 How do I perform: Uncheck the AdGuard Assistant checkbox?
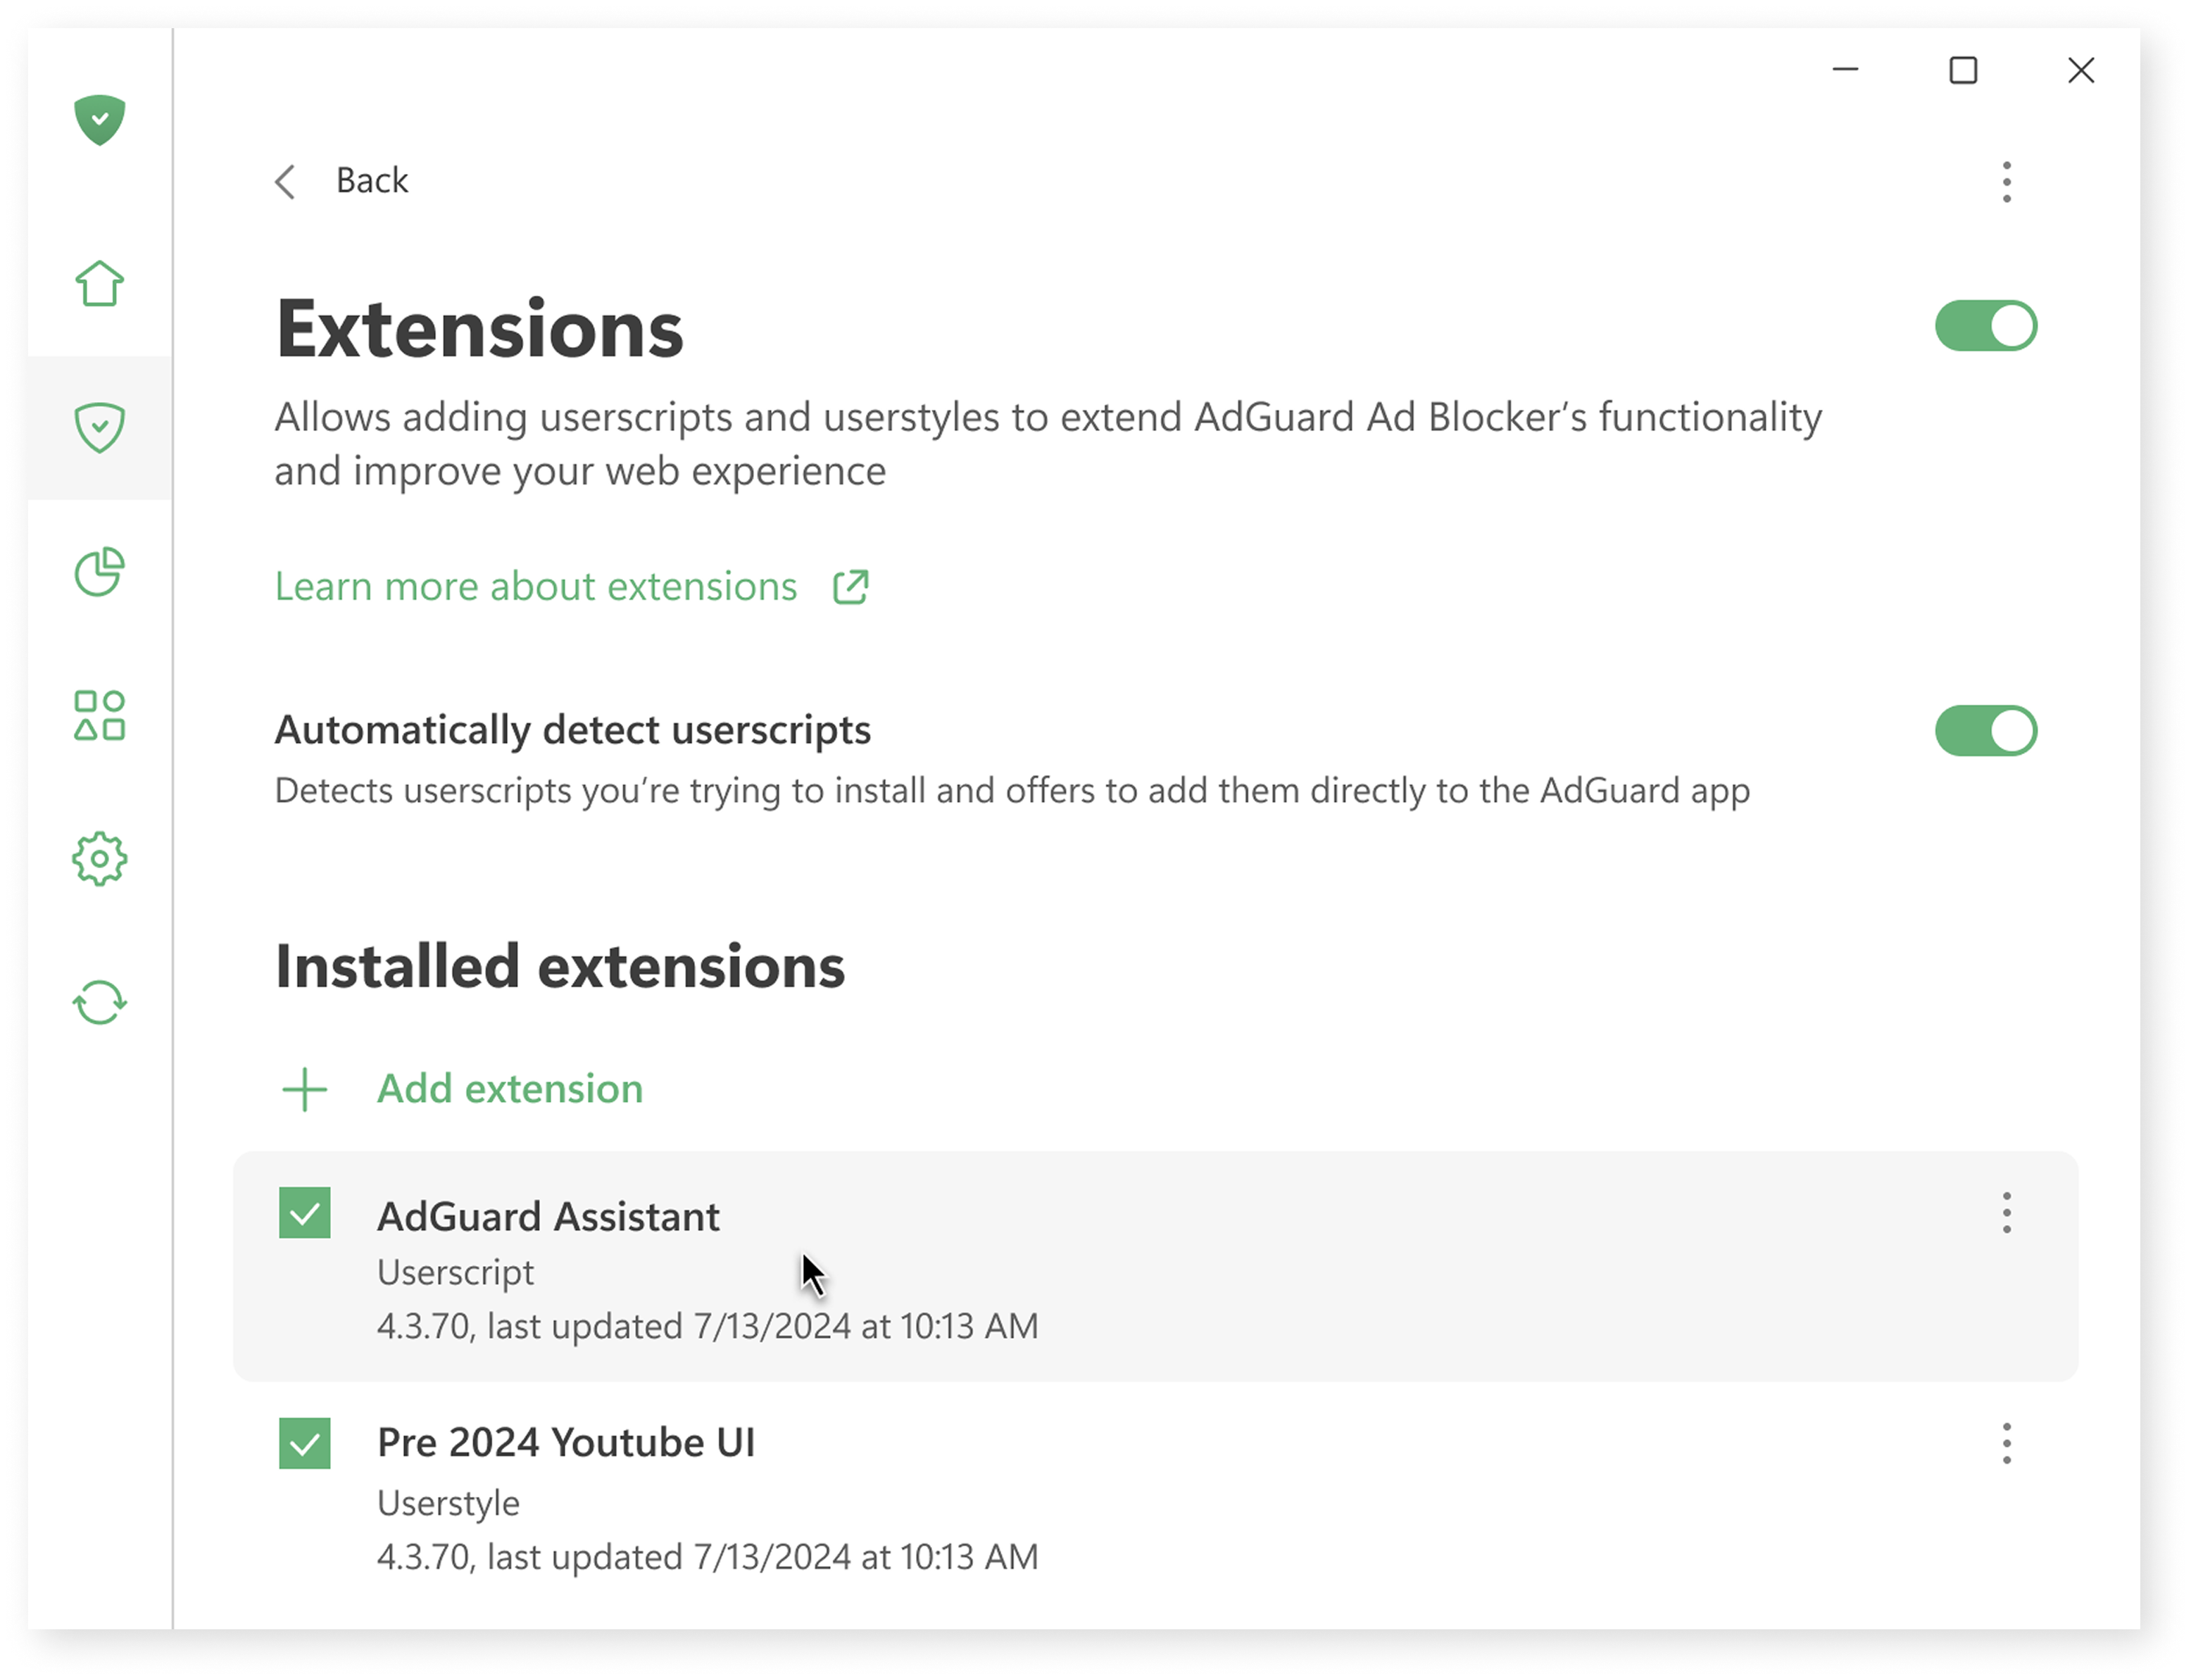(305, 1213)
